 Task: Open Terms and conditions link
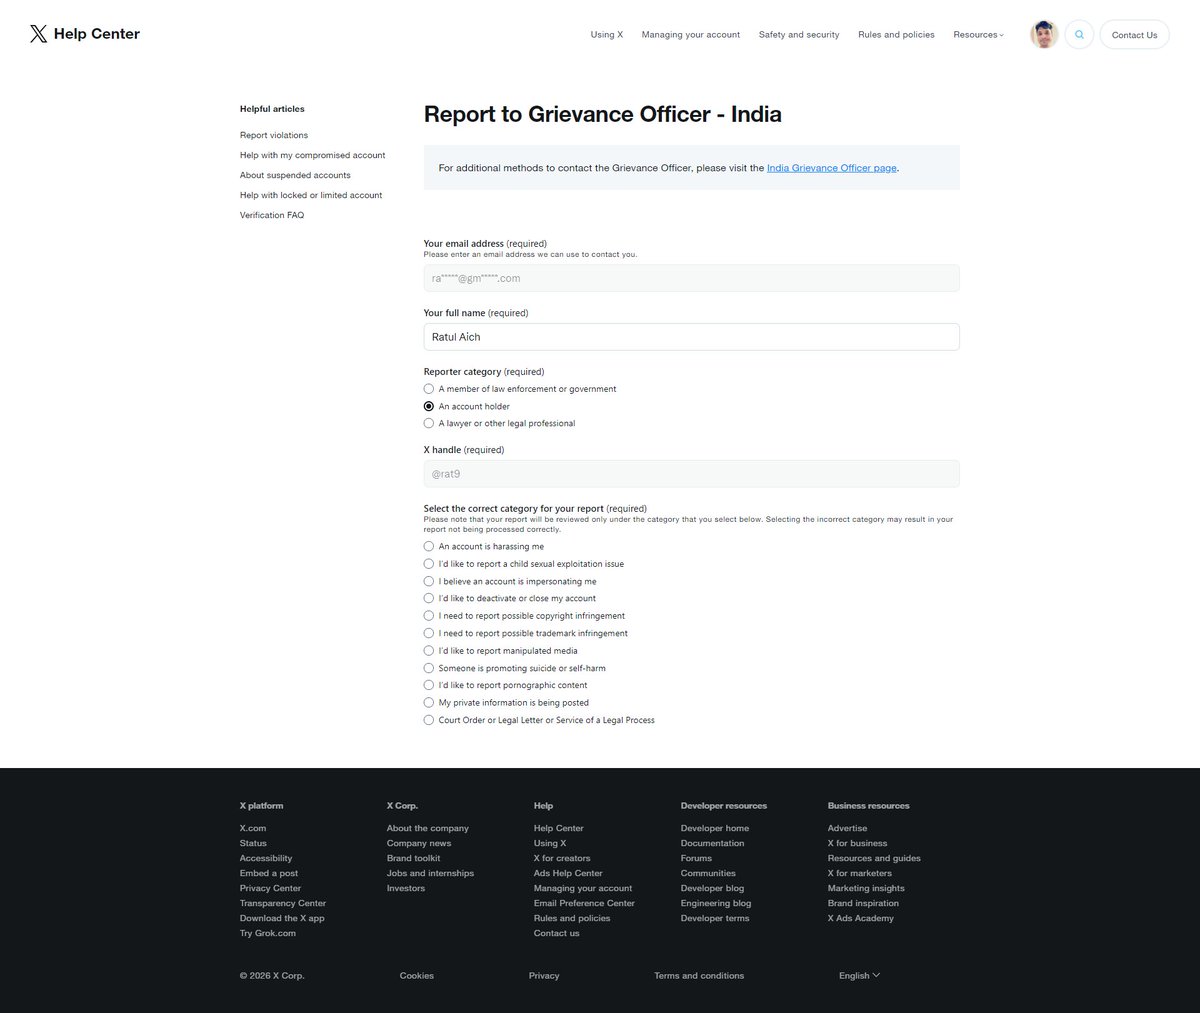(699, 975)
